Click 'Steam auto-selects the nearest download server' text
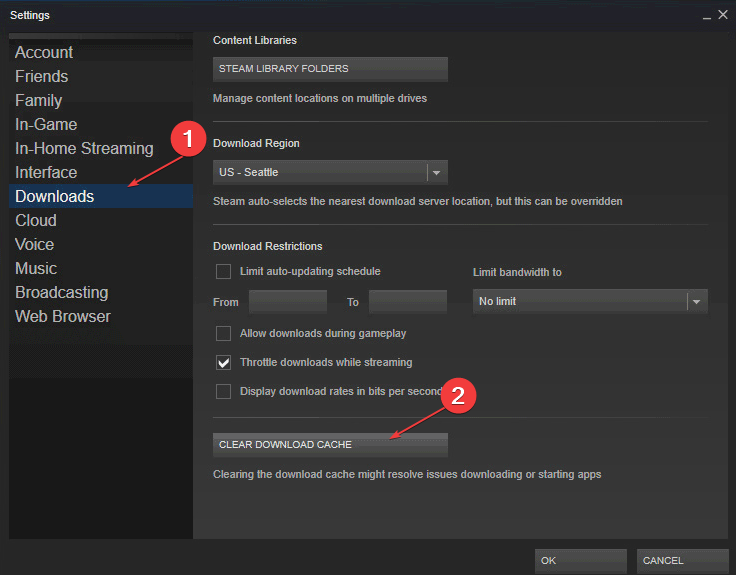Image resolution: width=736 pixels, height=575 pixels. 418,201
